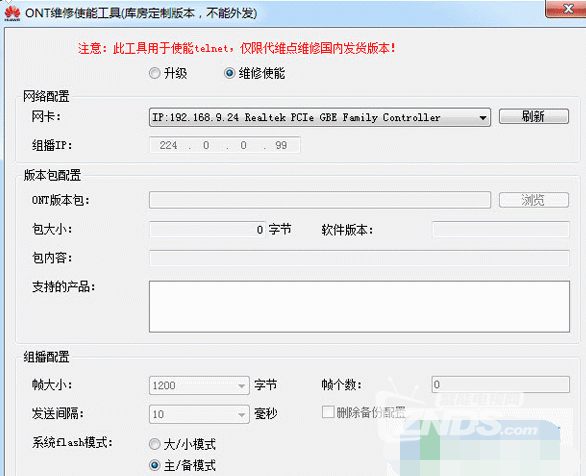The image size is (586, 476).
Task: Click the ONT版本包 path field
Action: (320, 200)
